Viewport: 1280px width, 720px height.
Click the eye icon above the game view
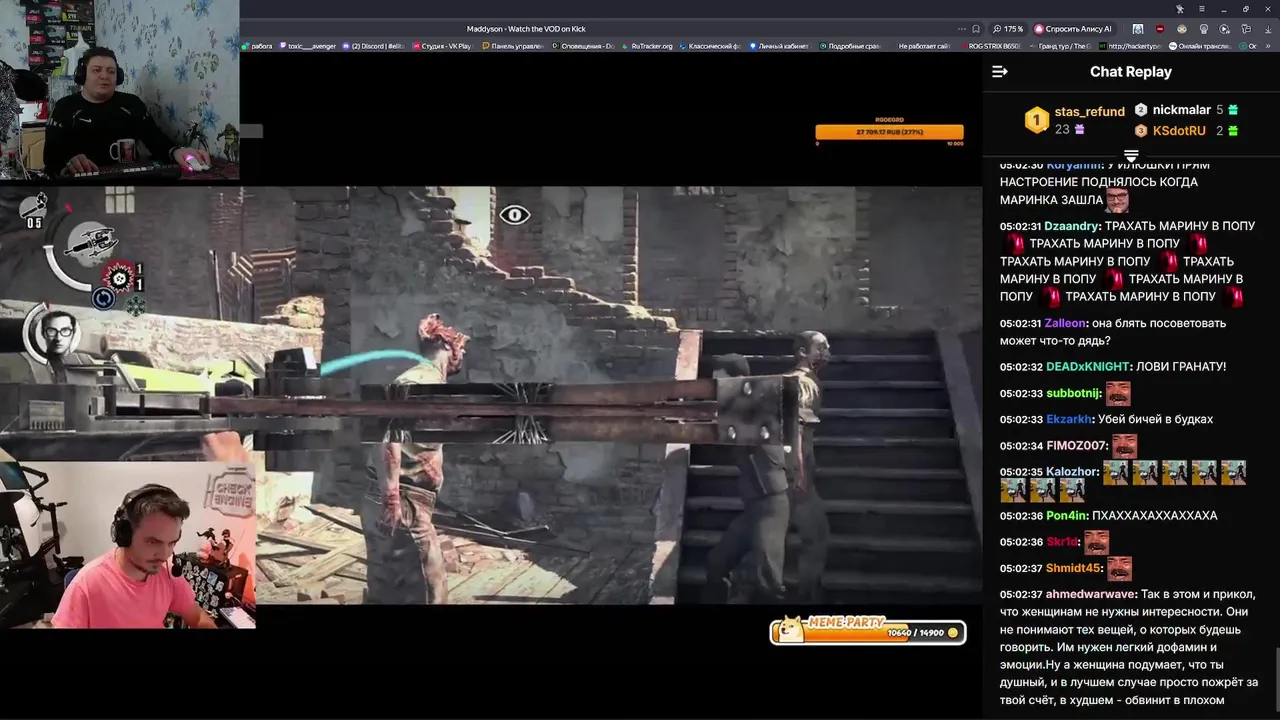(x=515, y=215)
